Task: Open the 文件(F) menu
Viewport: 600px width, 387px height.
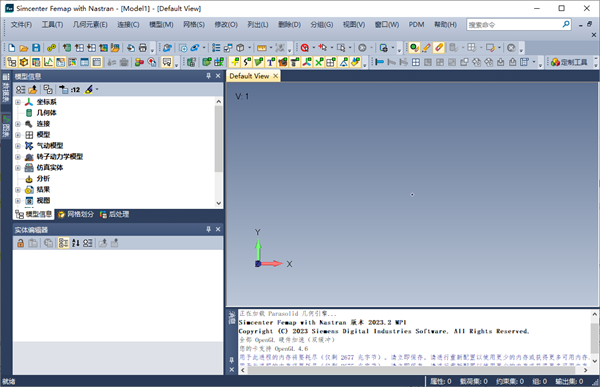Action: 21,24
